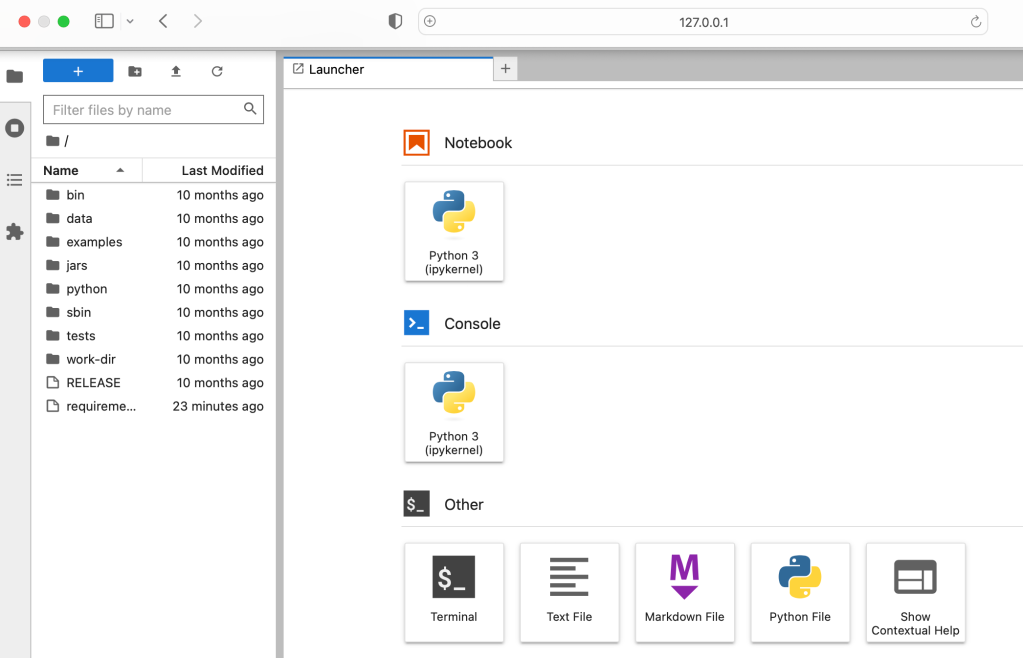Open a Terminal from the Launcher

pos(454,592)
